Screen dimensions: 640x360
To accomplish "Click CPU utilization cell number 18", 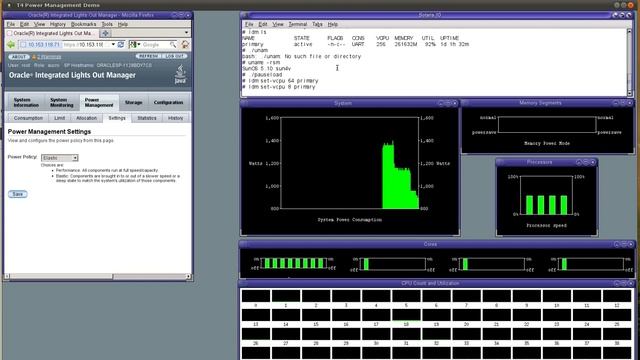I will pyautogui.click(x=406, y=315).
